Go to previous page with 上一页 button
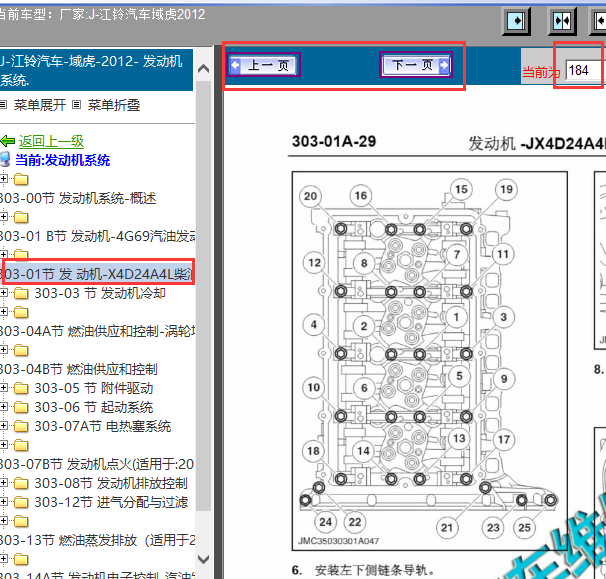 pyautogui.click(x=263, y=65)
